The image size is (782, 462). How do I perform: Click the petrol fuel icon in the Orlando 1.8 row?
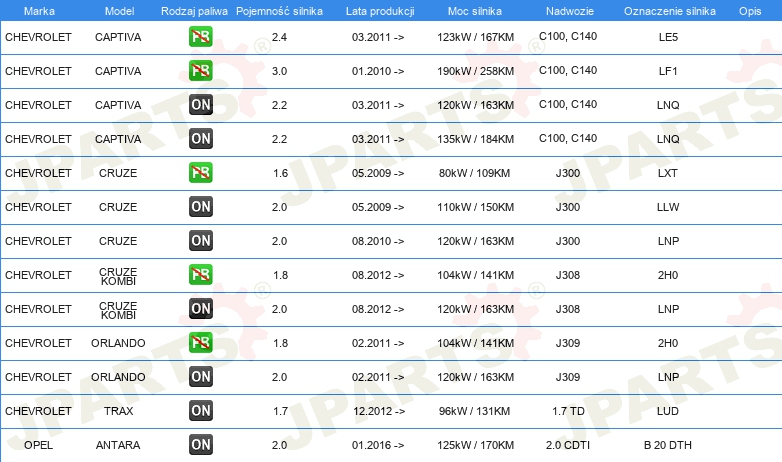point(200,343)
